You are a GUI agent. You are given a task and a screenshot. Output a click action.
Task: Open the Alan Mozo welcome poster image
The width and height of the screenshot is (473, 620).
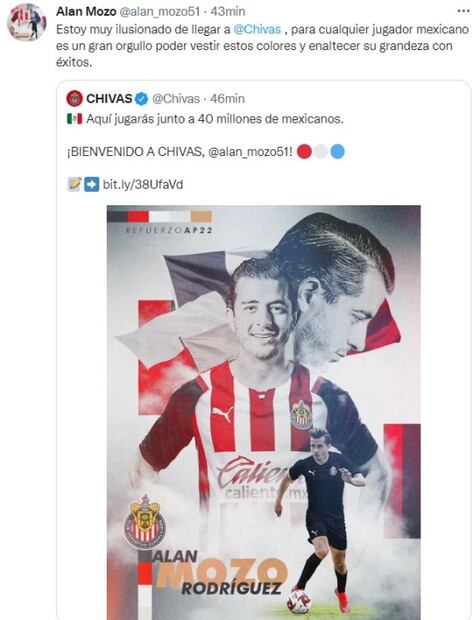[264, 412]
